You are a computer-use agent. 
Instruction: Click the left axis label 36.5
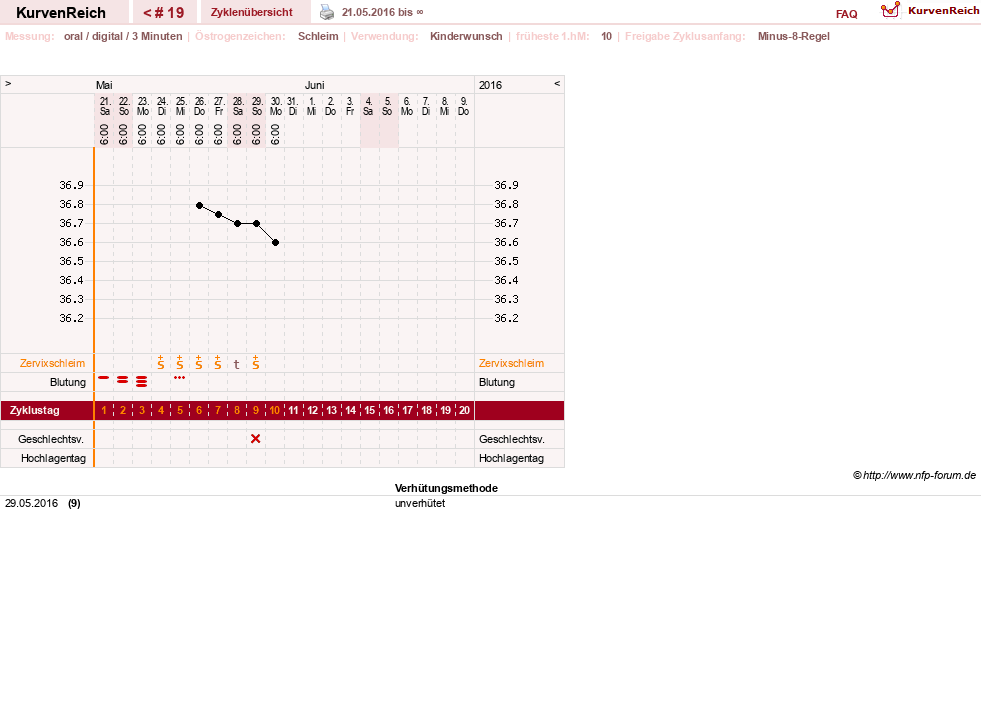(71, 261)
